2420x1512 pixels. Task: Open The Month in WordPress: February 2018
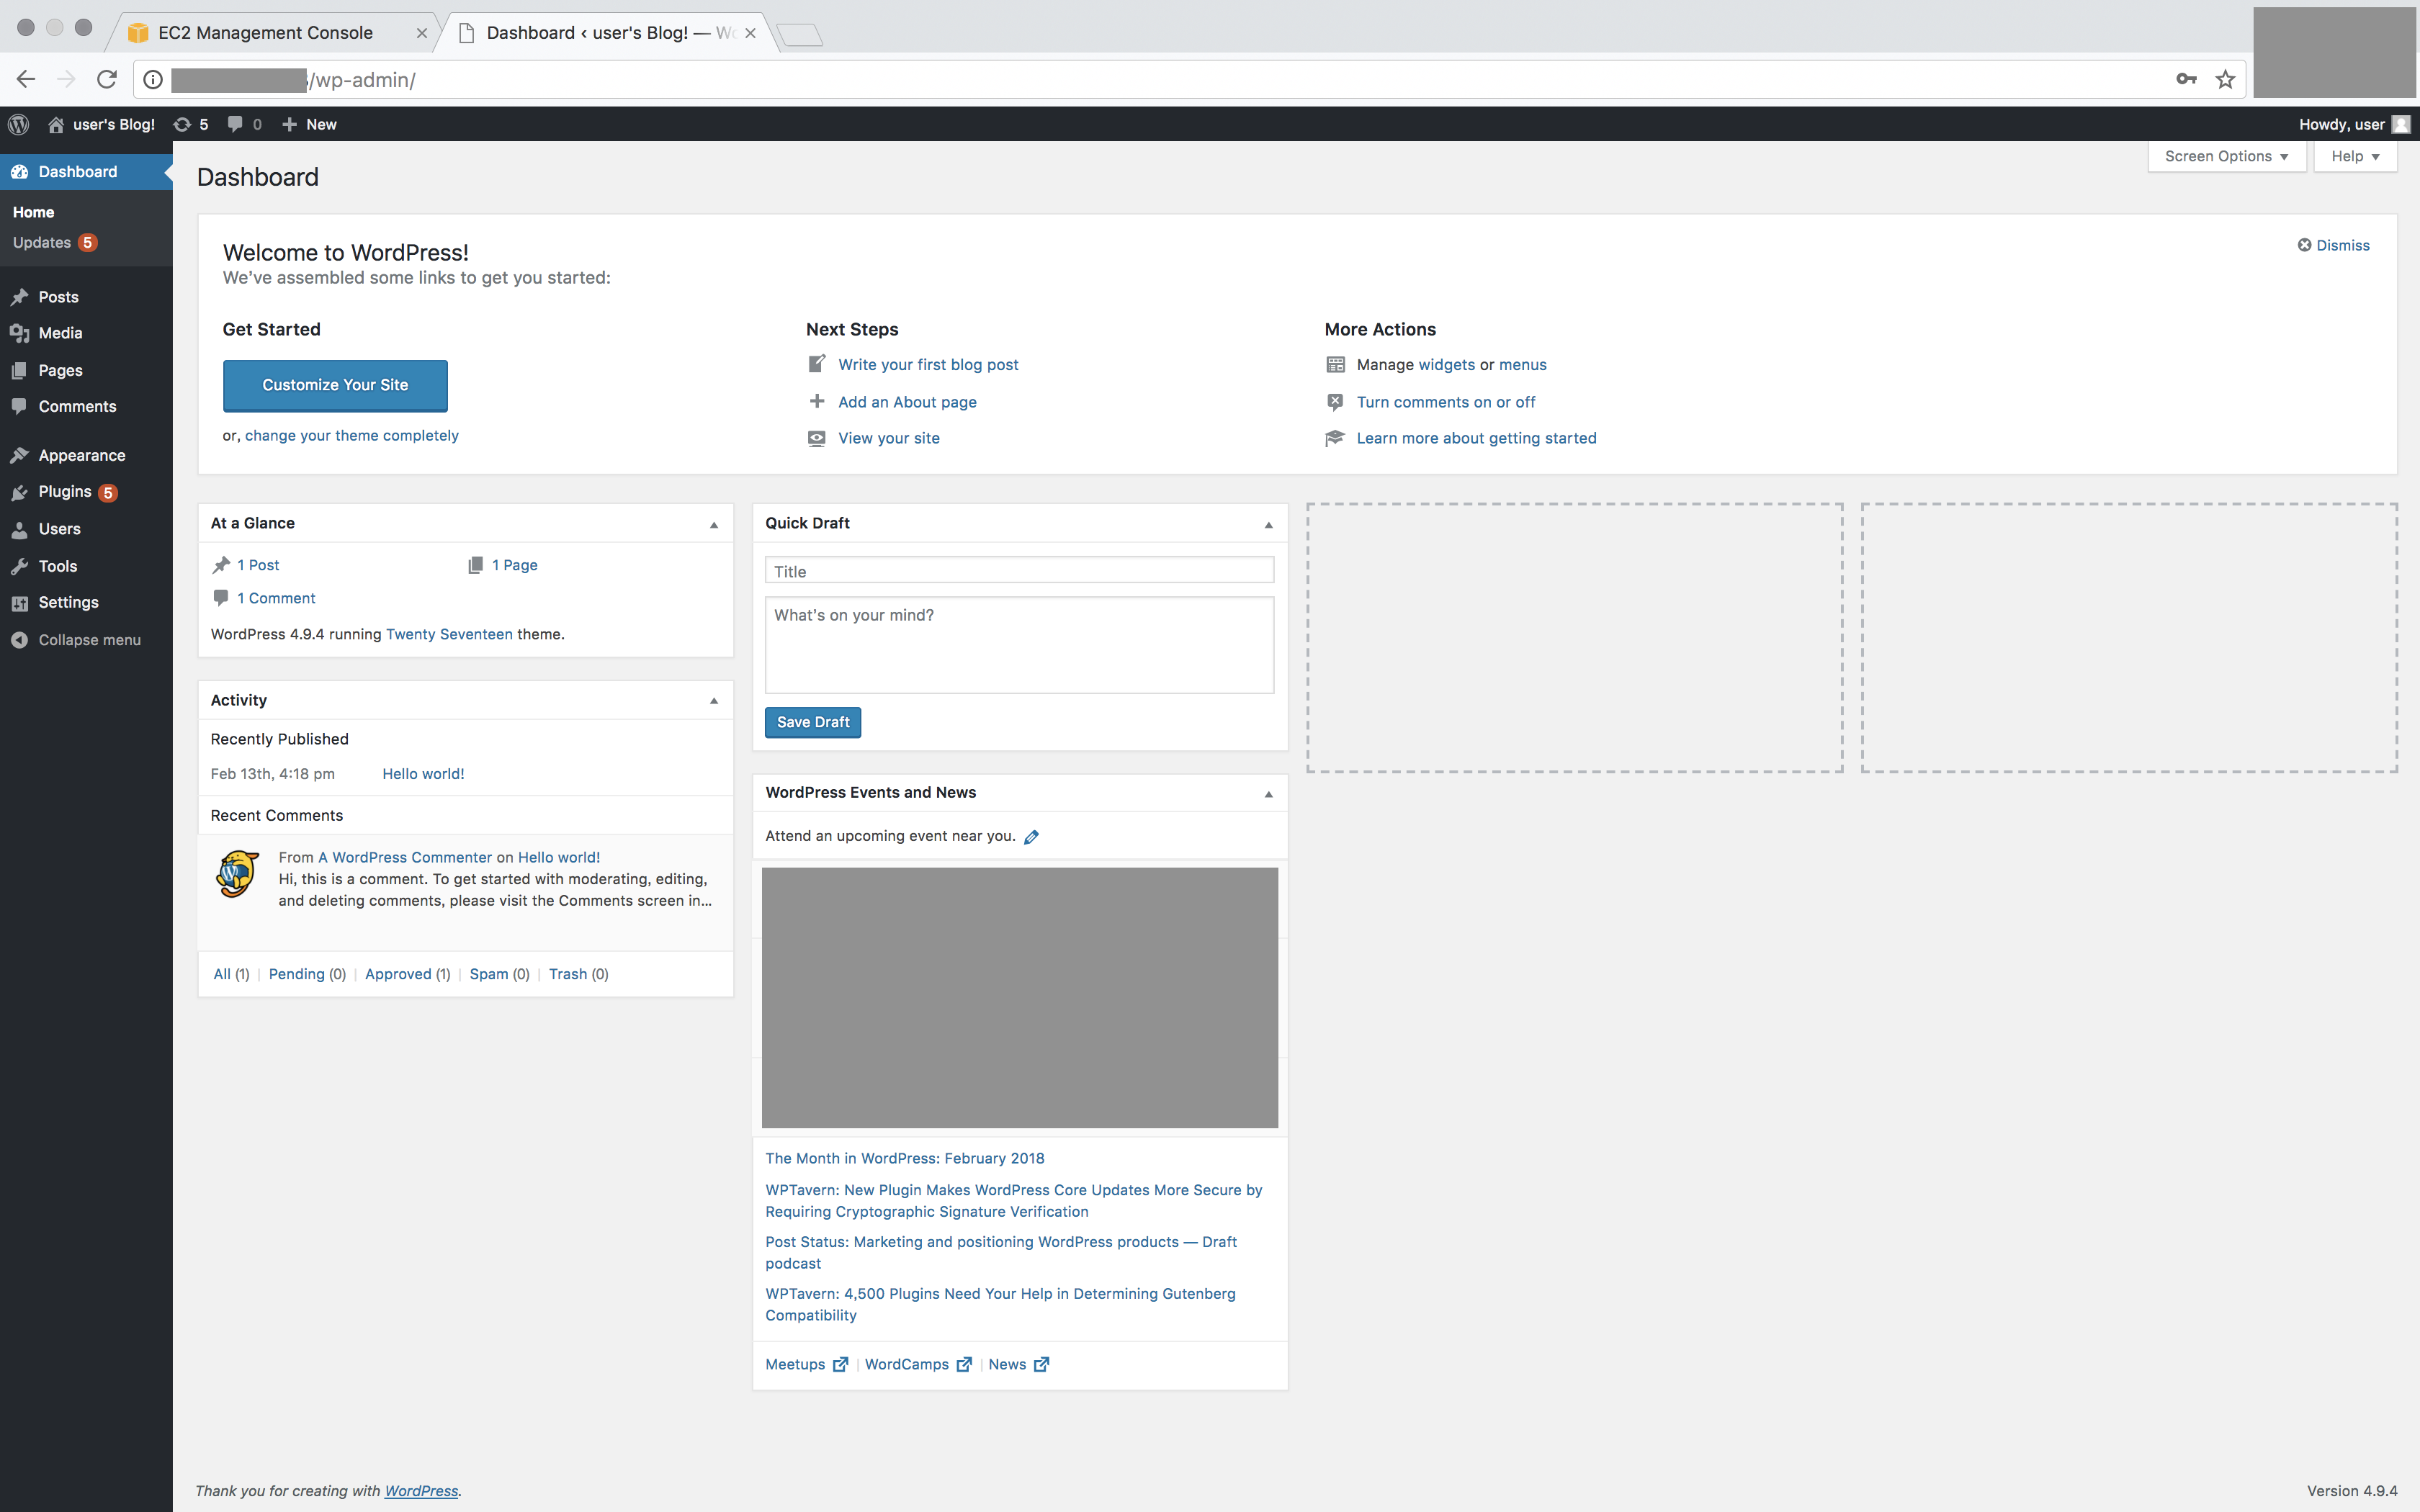pyautogui.click(x=905, y=1158)
